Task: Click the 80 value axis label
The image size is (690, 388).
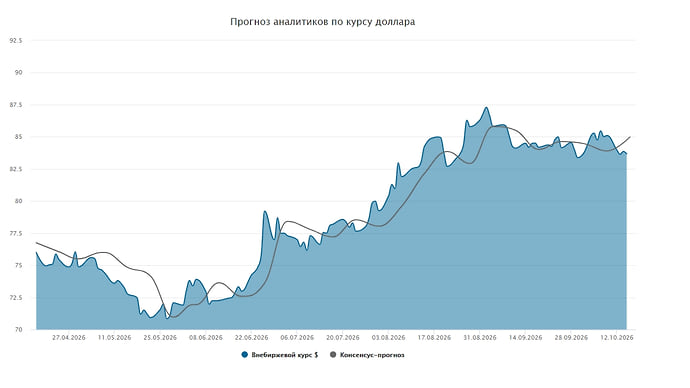Action: [x=18, y=201]
